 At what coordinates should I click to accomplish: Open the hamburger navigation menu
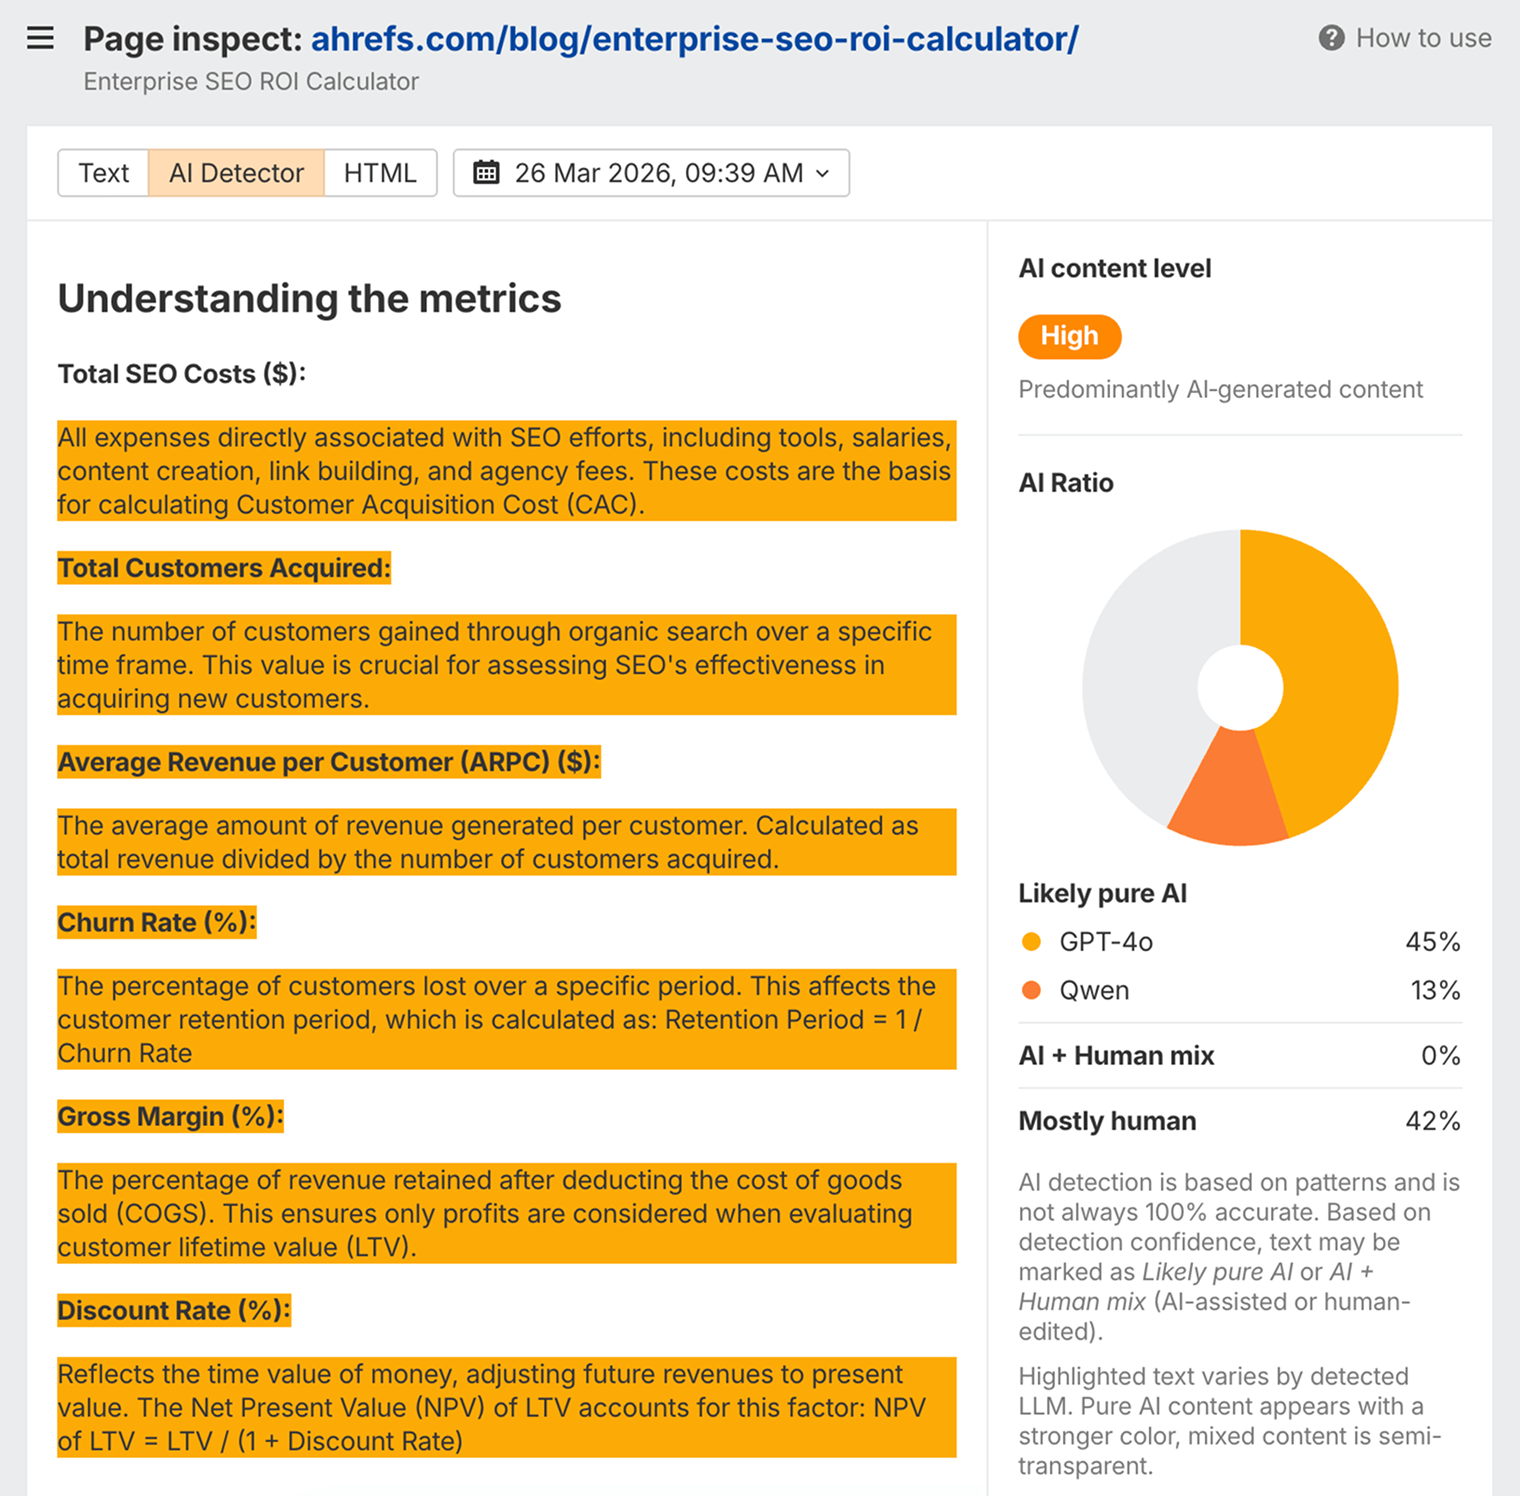tap(40, 38)
